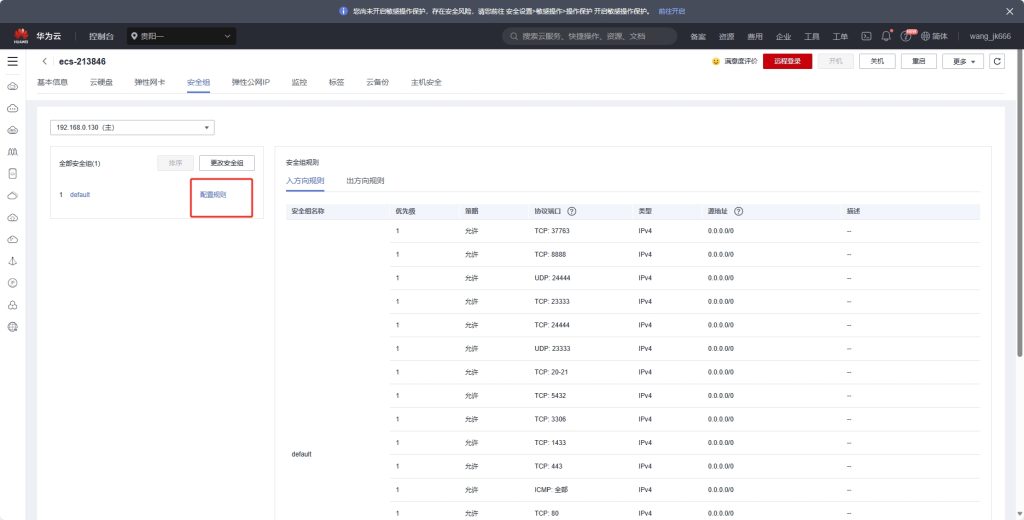Click the TCP: 37763 rule cell

pyautogui.click(x=552, y=231)
